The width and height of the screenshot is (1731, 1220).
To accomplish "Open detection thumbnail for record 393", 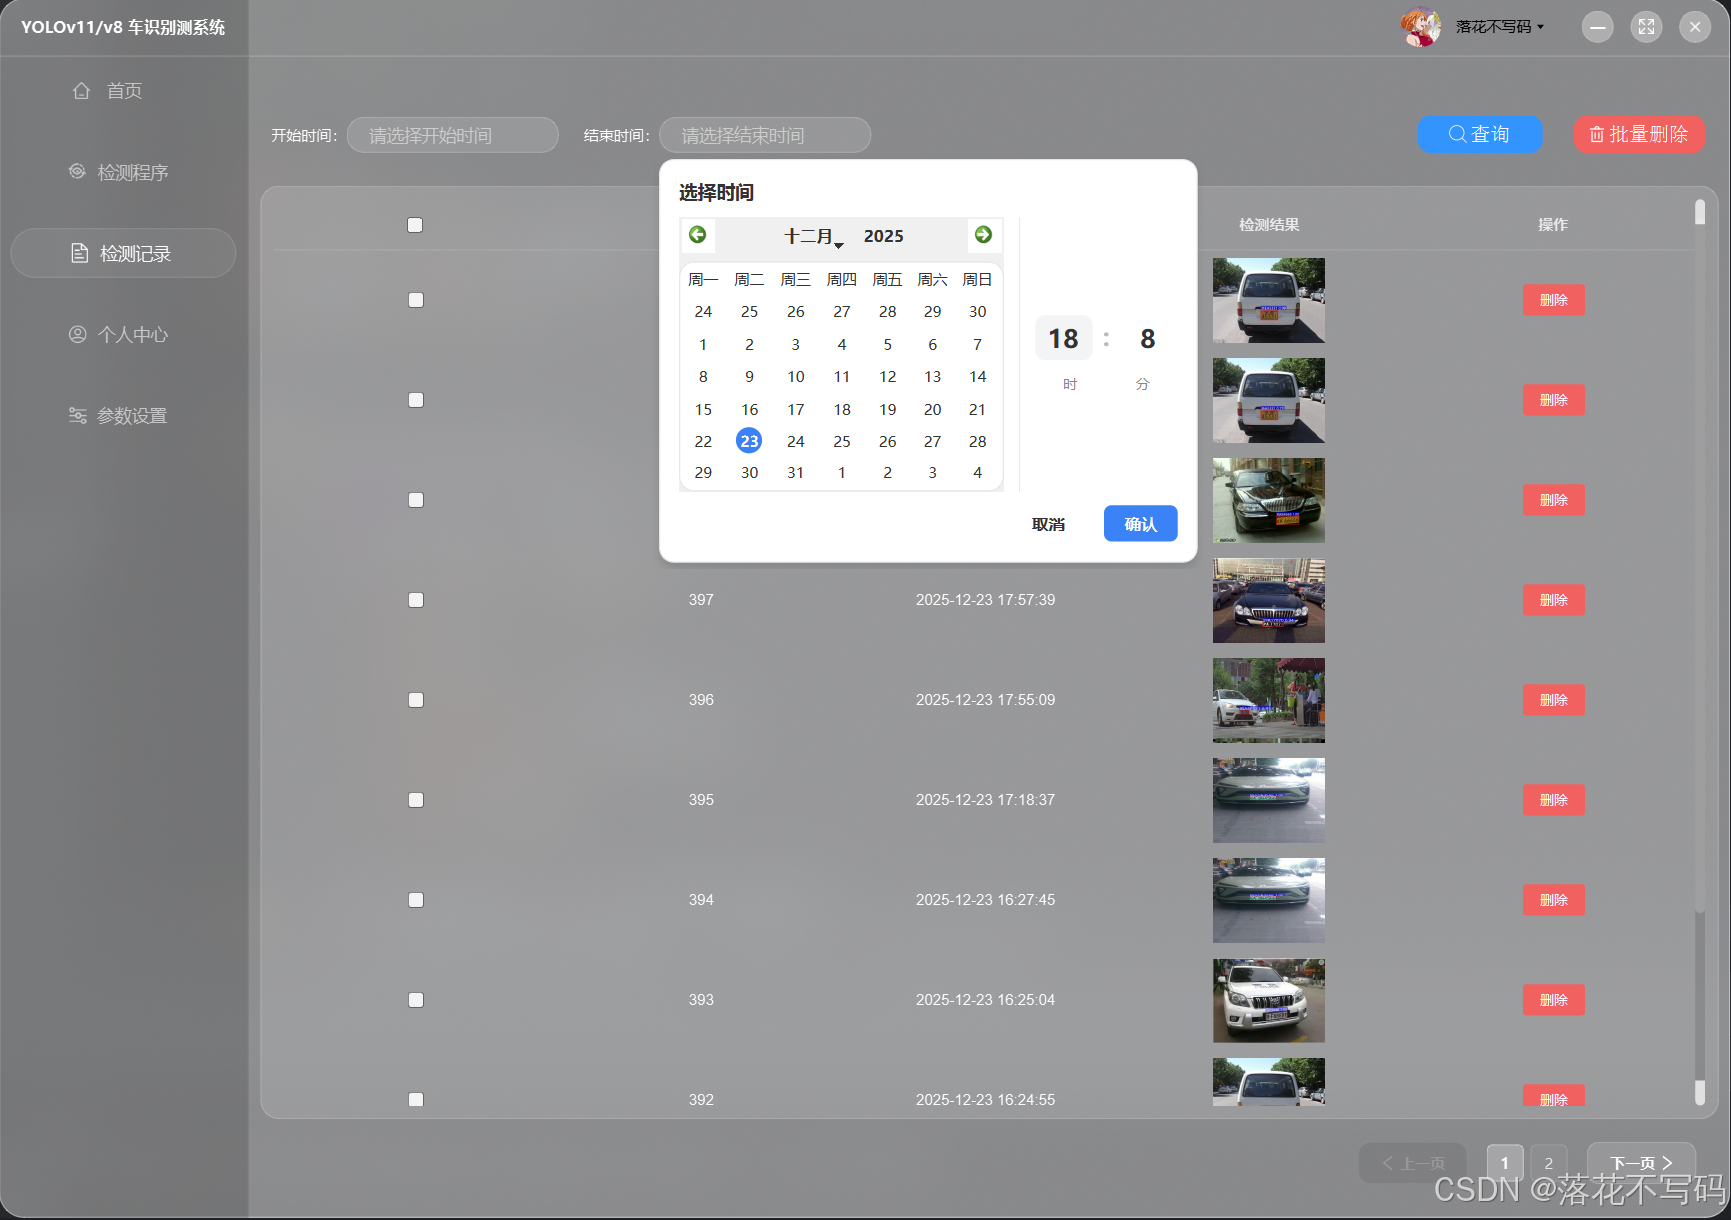I will [x=1269, y=1000].
